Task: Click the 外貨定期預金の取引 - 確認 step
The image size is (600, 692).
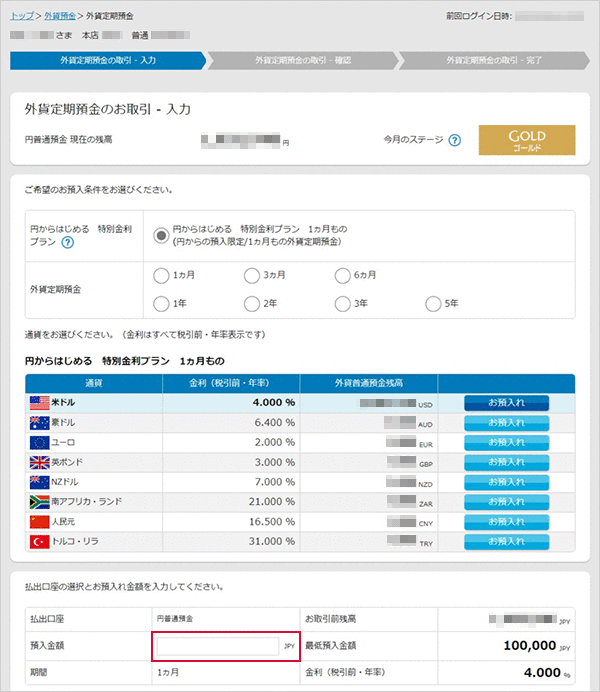Action: (303, 60)
